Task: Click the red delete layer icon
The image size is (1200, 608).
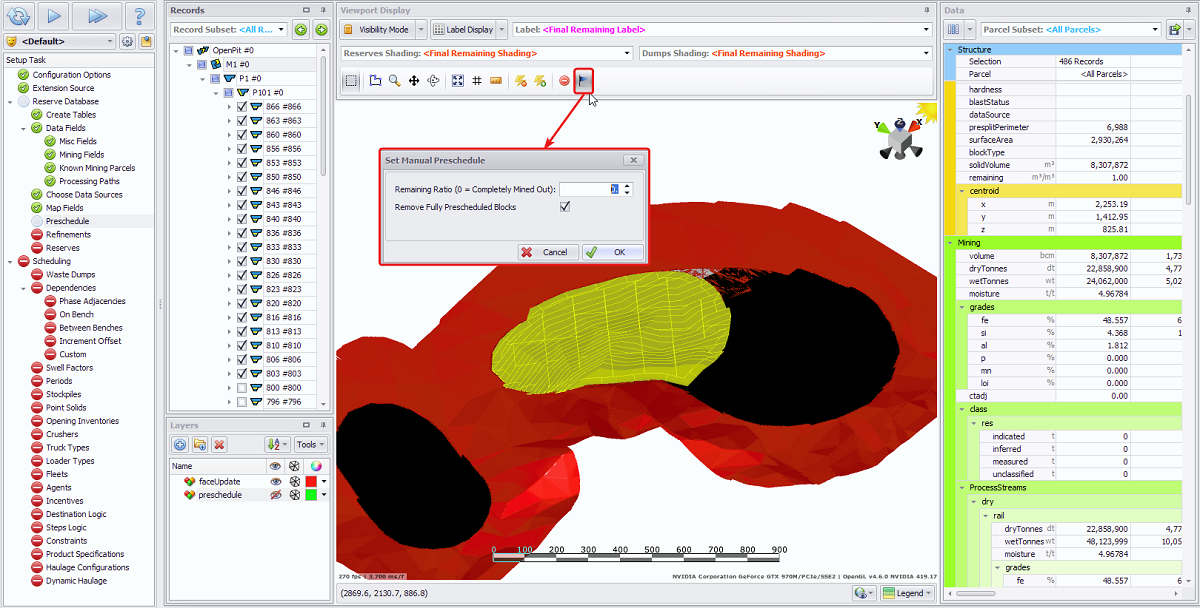Action: point(220,444)
